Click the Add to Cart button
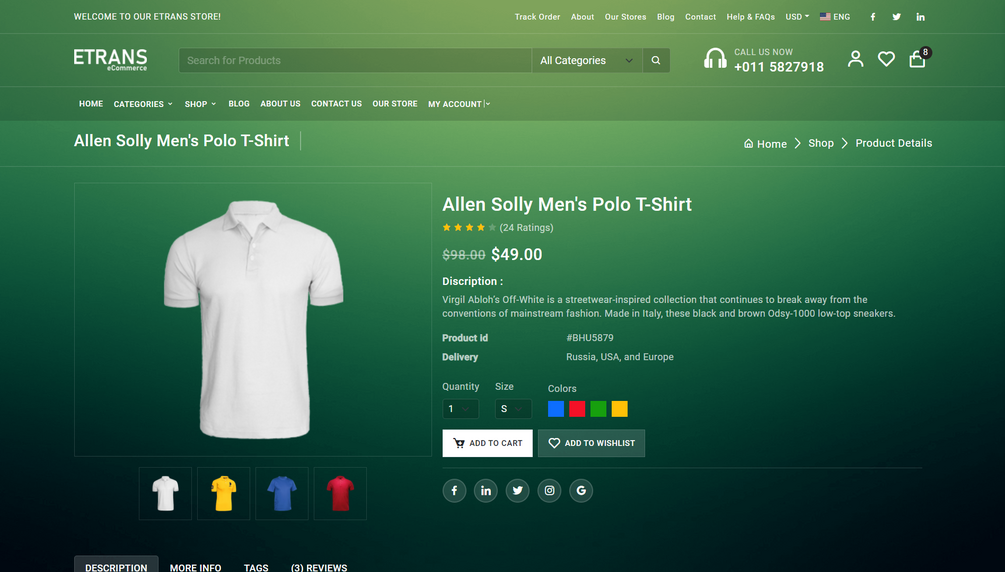 coord(487,443)
